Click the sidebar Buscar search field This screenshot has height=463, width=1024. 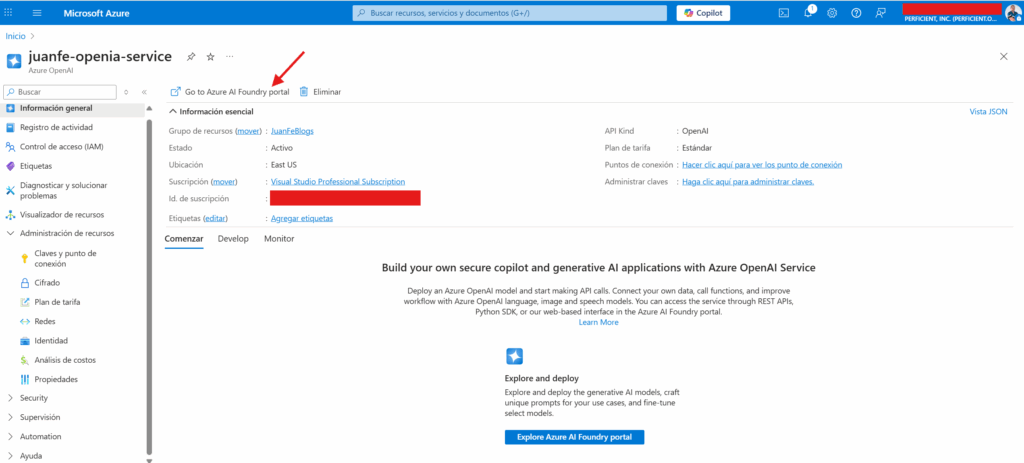[62, 91]
